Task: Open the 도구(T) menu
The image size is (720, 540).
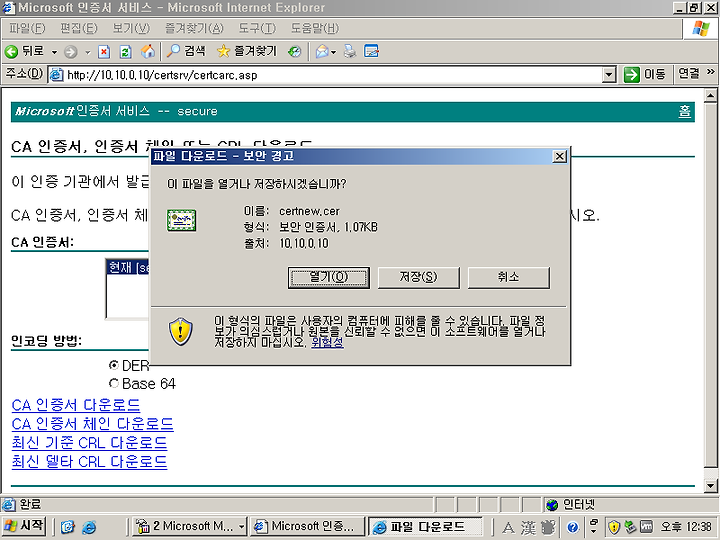Action: click(x=257, y=28)
